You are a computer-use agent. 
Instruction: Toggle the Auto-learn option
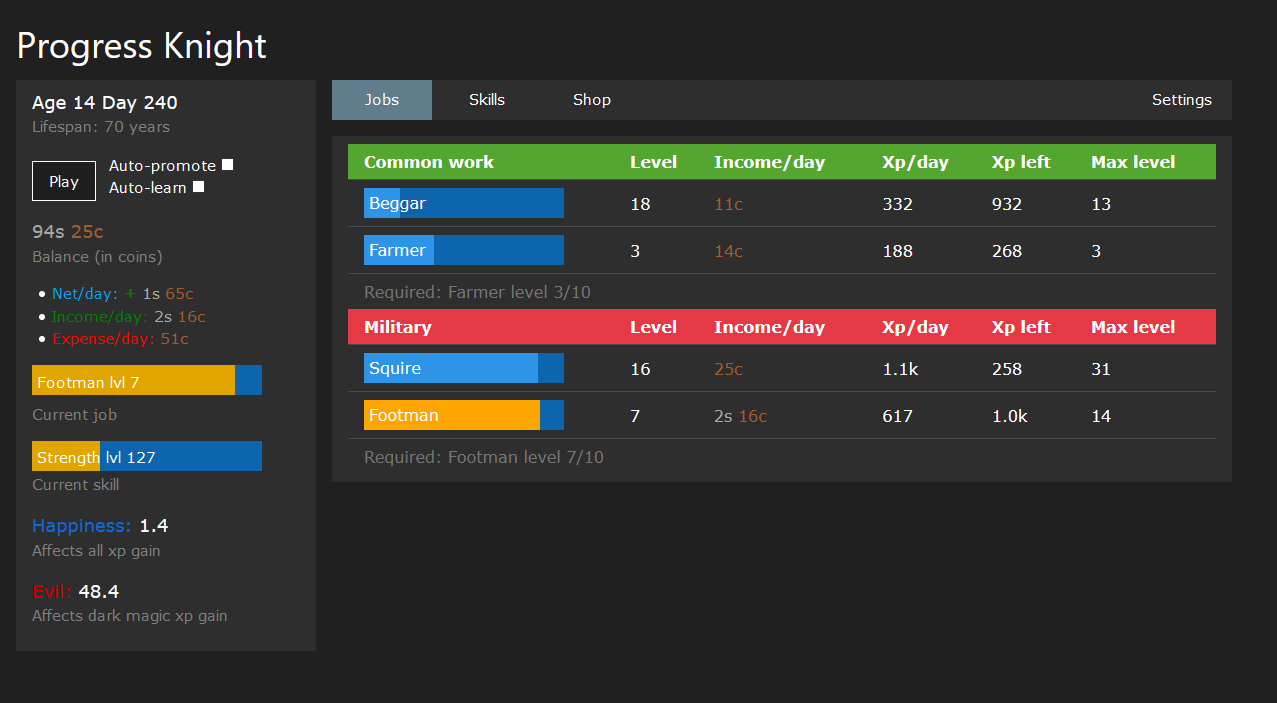click(196, 187)
